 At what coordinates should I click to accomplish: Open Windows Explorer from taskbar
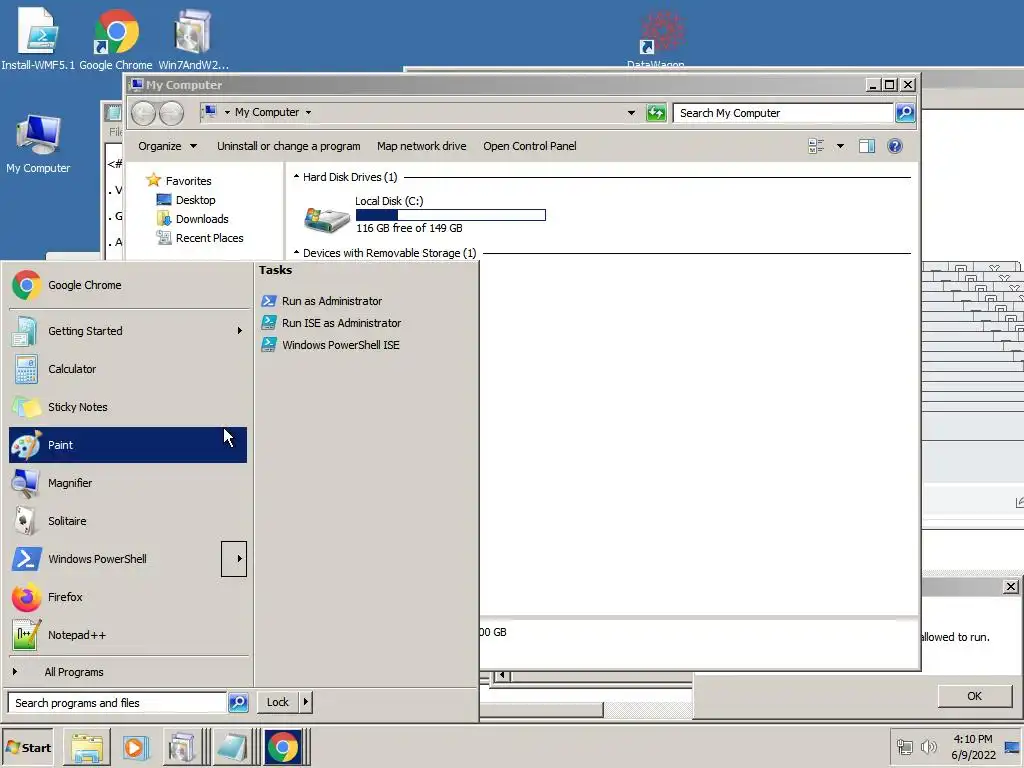(87, 748)
